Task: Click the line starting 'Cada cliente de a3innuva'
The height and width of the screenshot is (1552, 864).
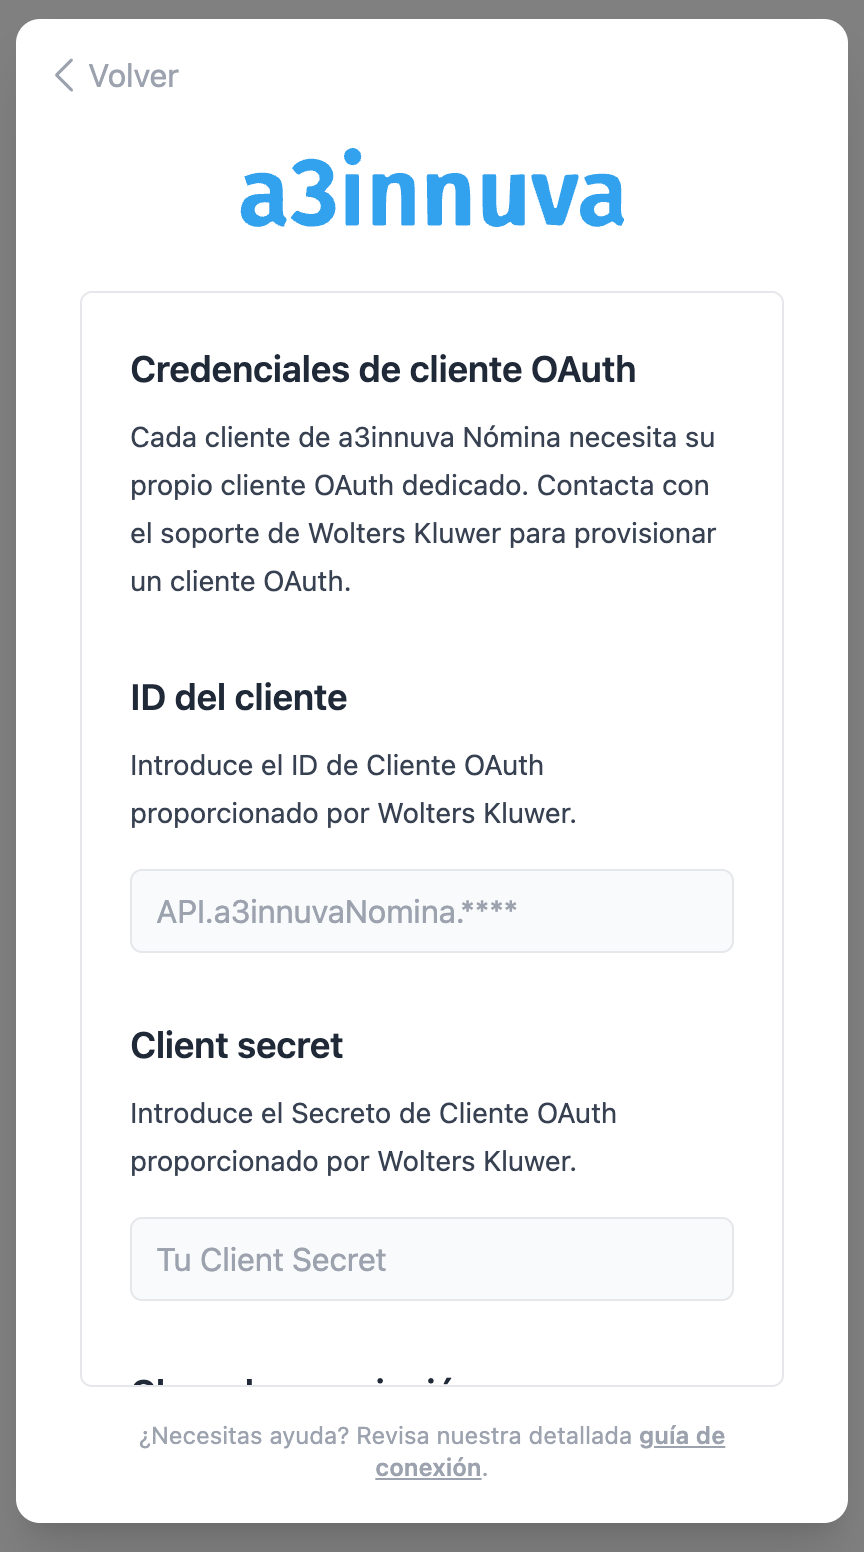Action: (x=422, y=438)
